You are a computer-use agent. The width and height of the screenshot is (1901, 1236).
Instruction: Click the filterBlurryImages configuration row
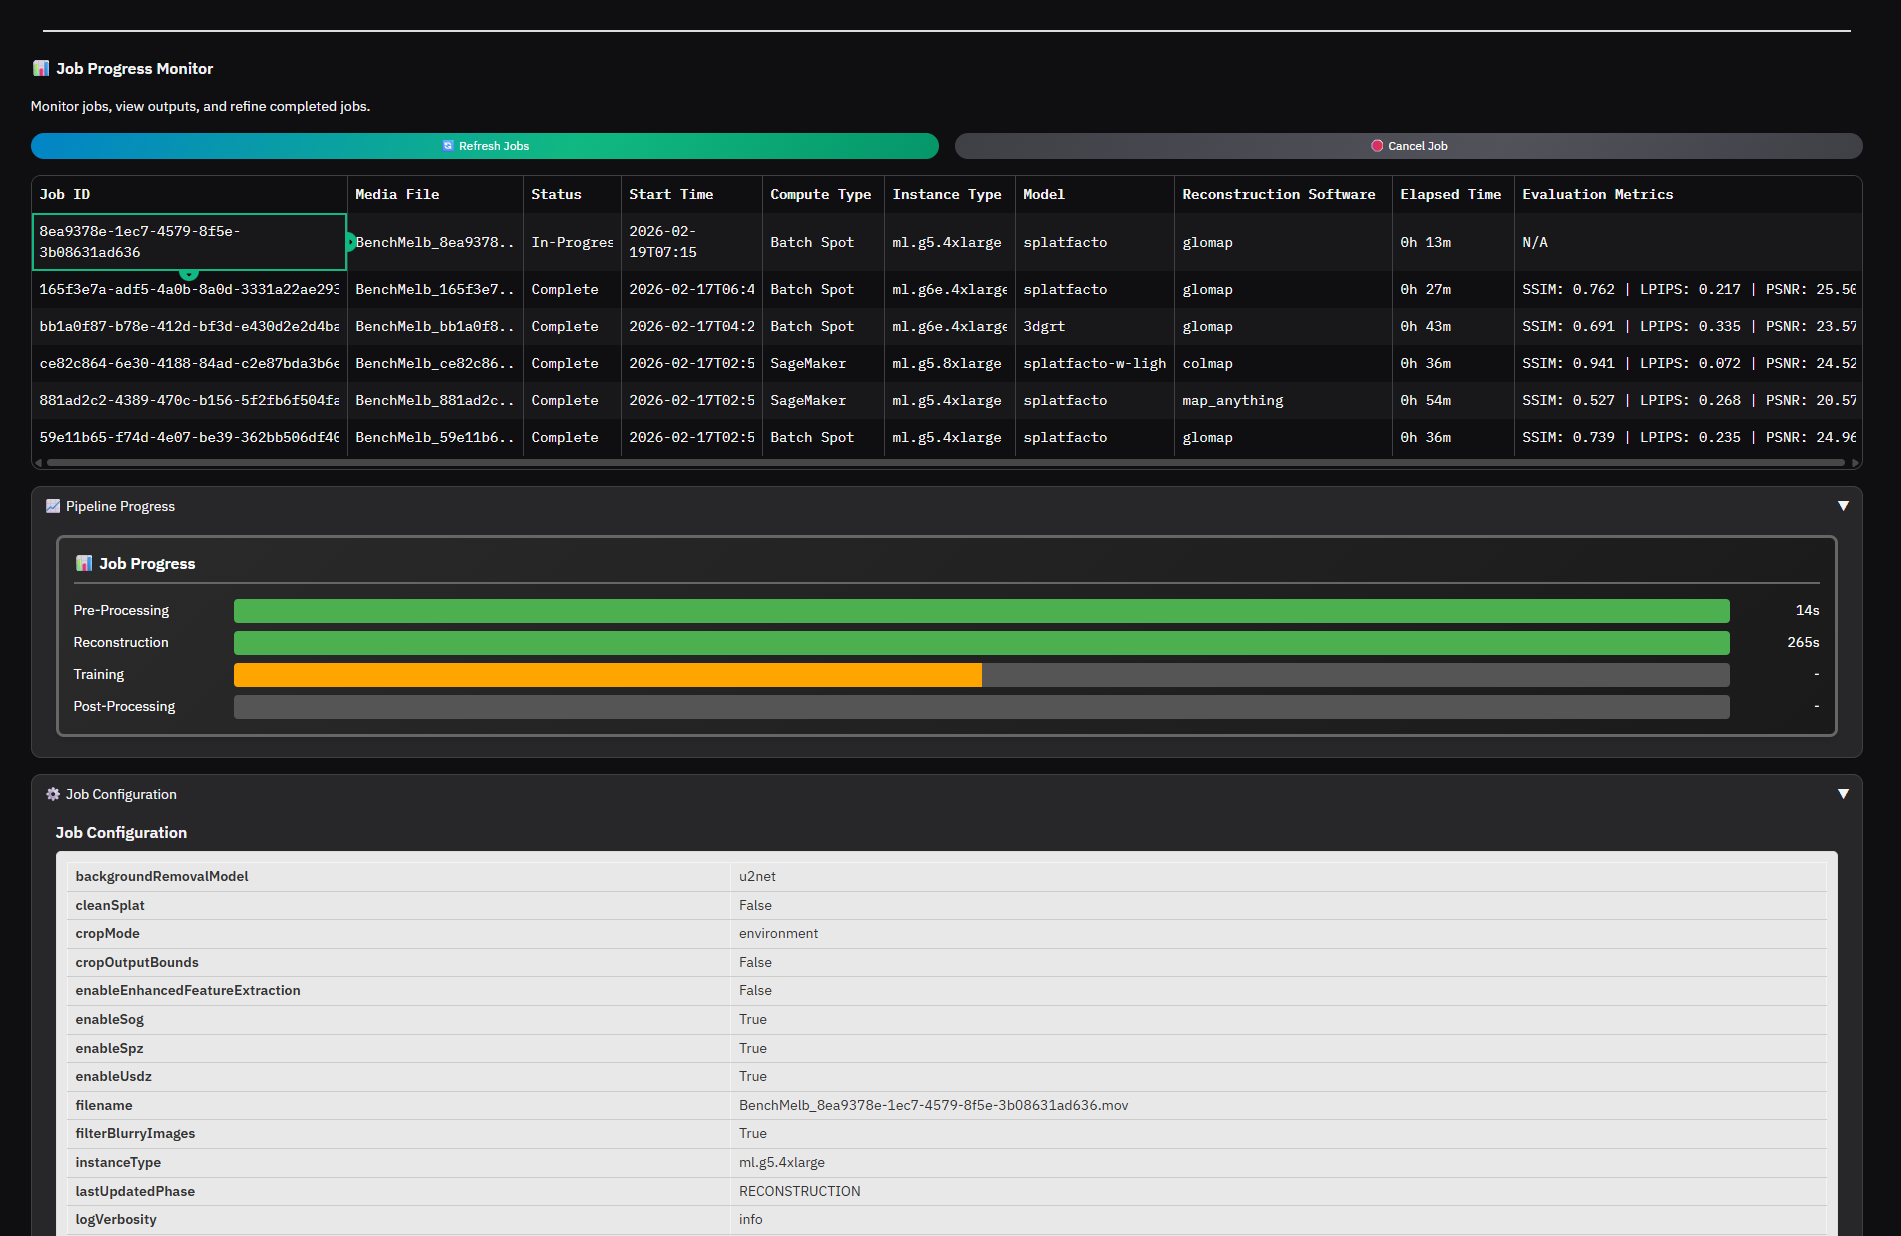point(947,1134)
